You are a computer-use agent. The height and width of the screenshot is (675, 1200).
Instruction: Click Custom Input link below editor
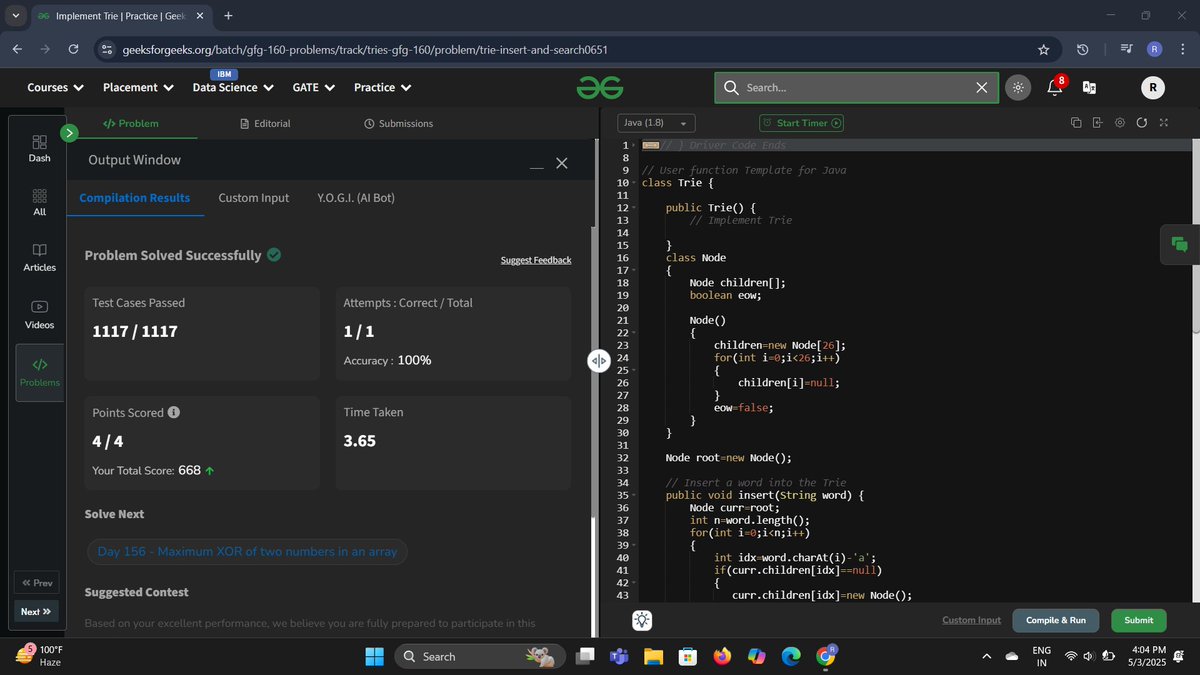click(971, 620)
